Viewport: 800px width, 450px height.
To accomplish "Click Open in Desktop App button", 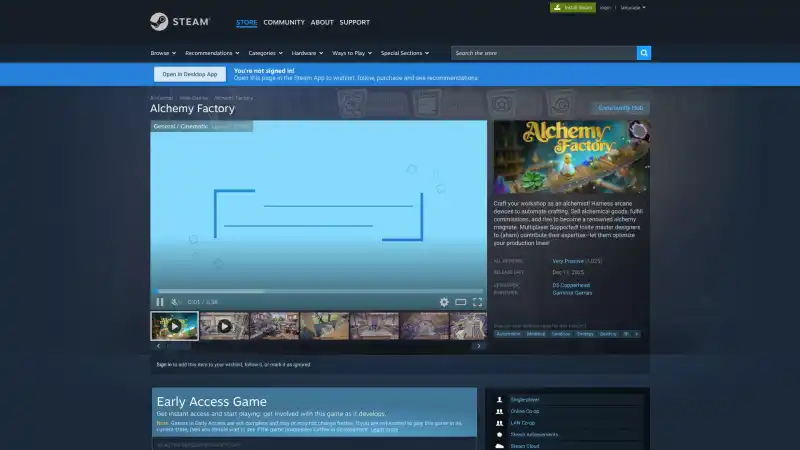I will tap(189, 74).
